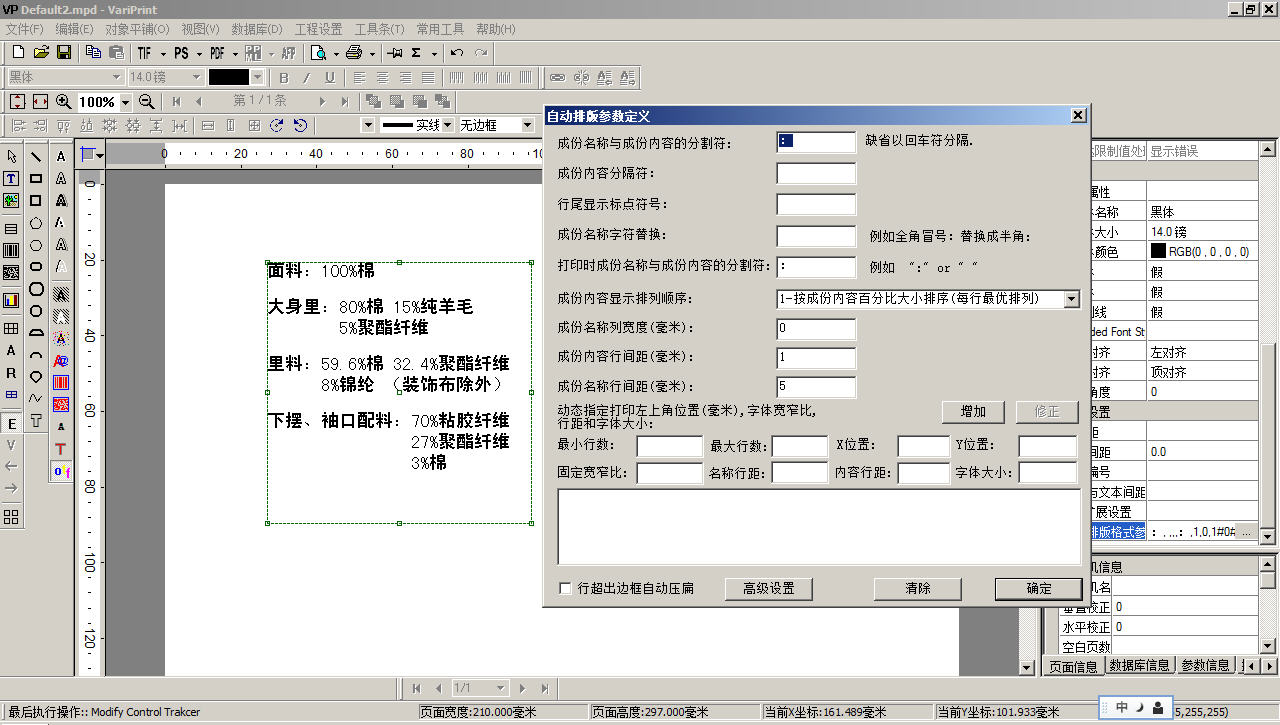
Task: Open the 14.0镑 font size dropdown
Action: [196, 77]
